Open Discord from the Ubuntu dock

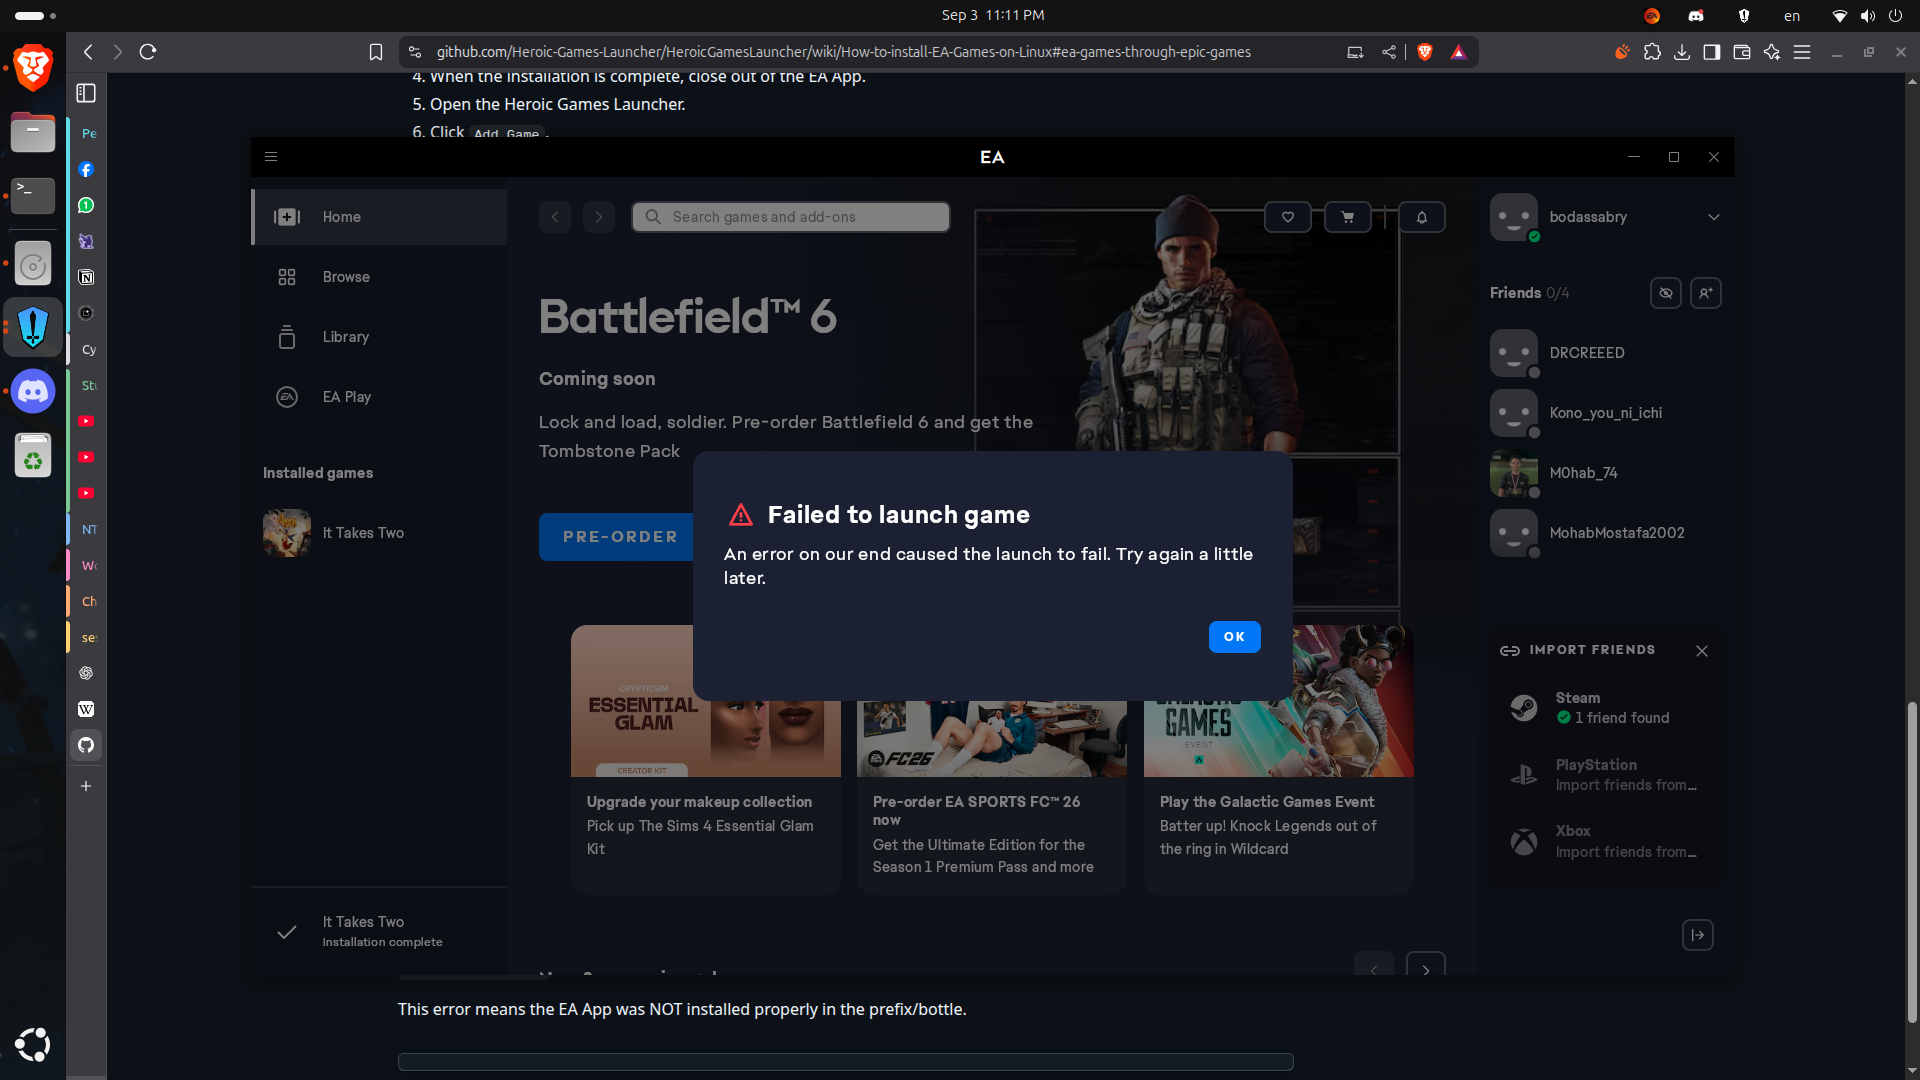[33, 391]
